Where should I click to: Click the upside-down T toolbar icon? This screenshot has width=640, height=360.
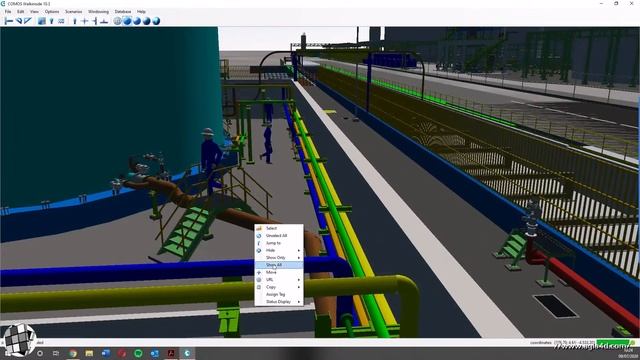click(104, 21)
